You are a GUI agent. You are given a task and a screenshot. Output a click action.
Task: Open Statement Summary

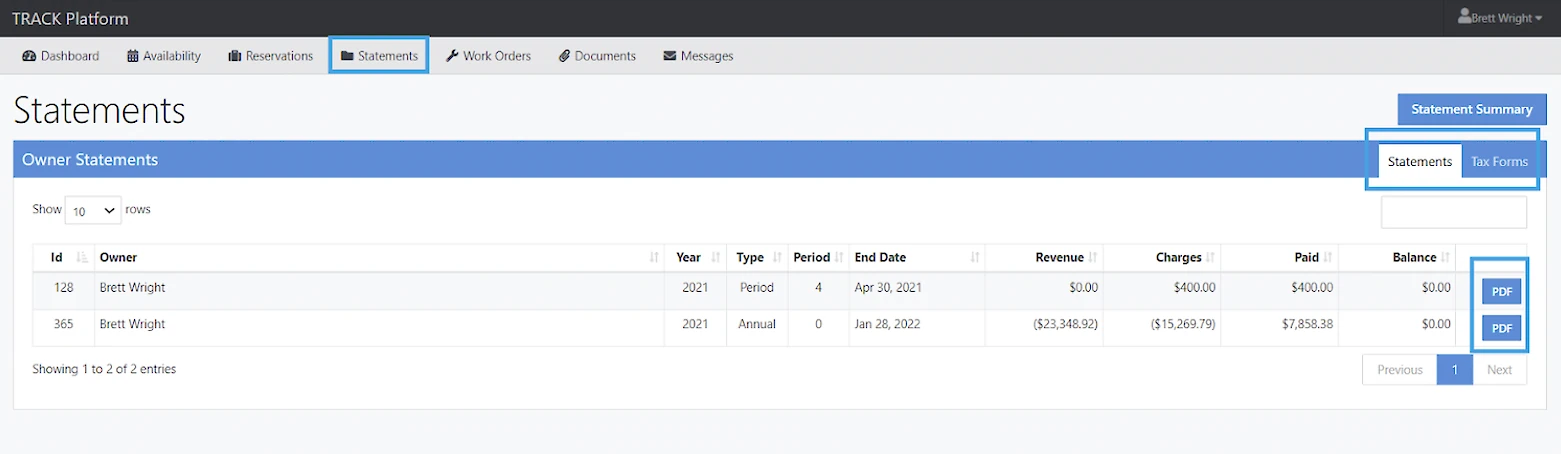tap(1470, 109)
